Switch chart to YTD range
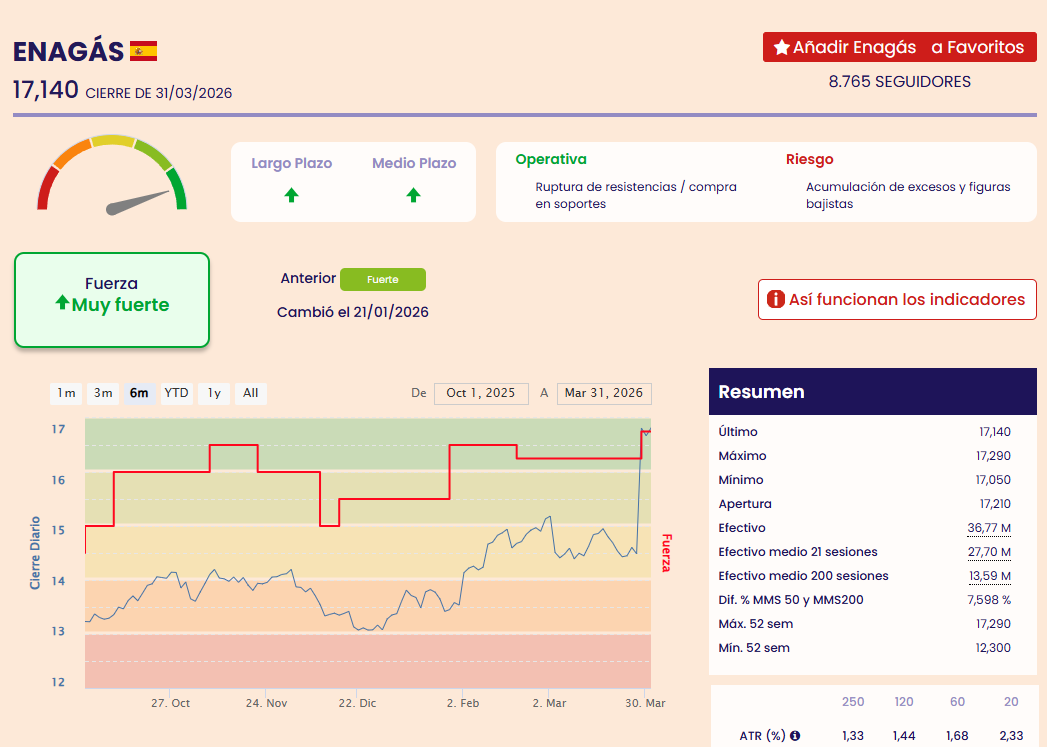 tap(176, 393)
